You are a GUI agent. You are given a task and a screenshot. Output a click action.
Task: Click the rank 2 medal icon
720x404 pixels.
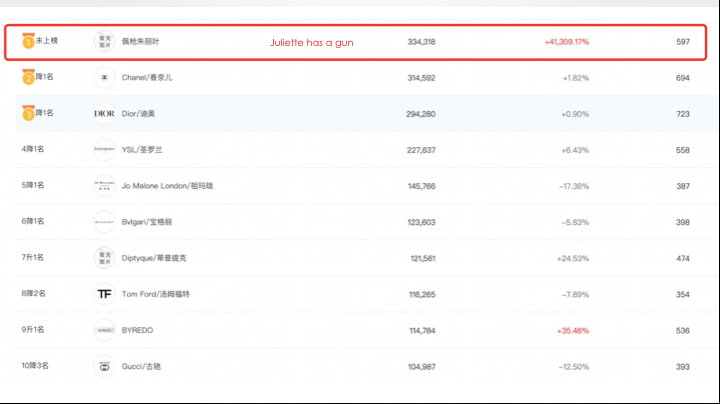click(28, 77)
